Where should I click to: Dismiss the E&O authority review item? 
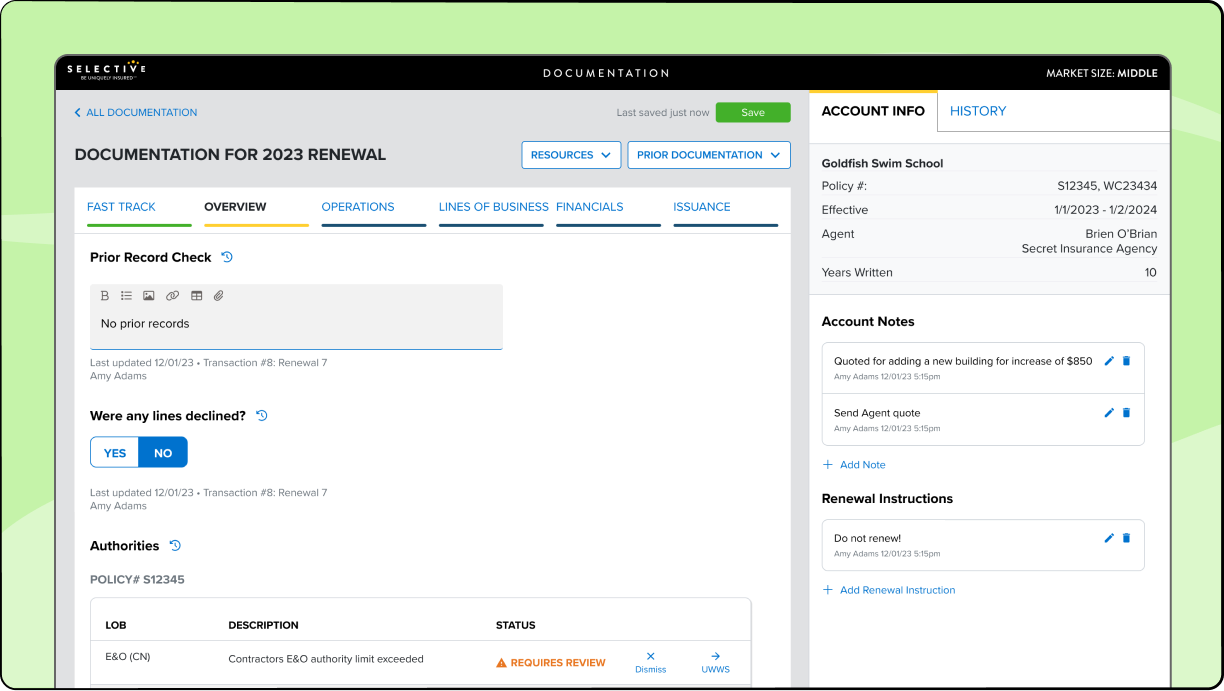pos(650,662)
